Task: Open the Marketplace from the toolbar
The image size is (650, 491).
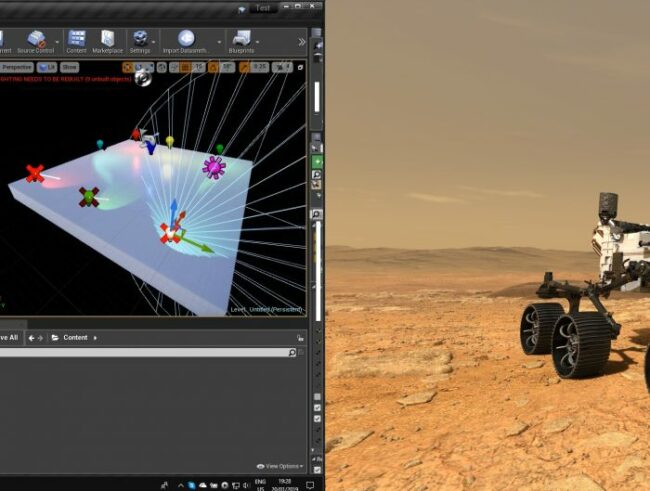Action: coord(108,40)
